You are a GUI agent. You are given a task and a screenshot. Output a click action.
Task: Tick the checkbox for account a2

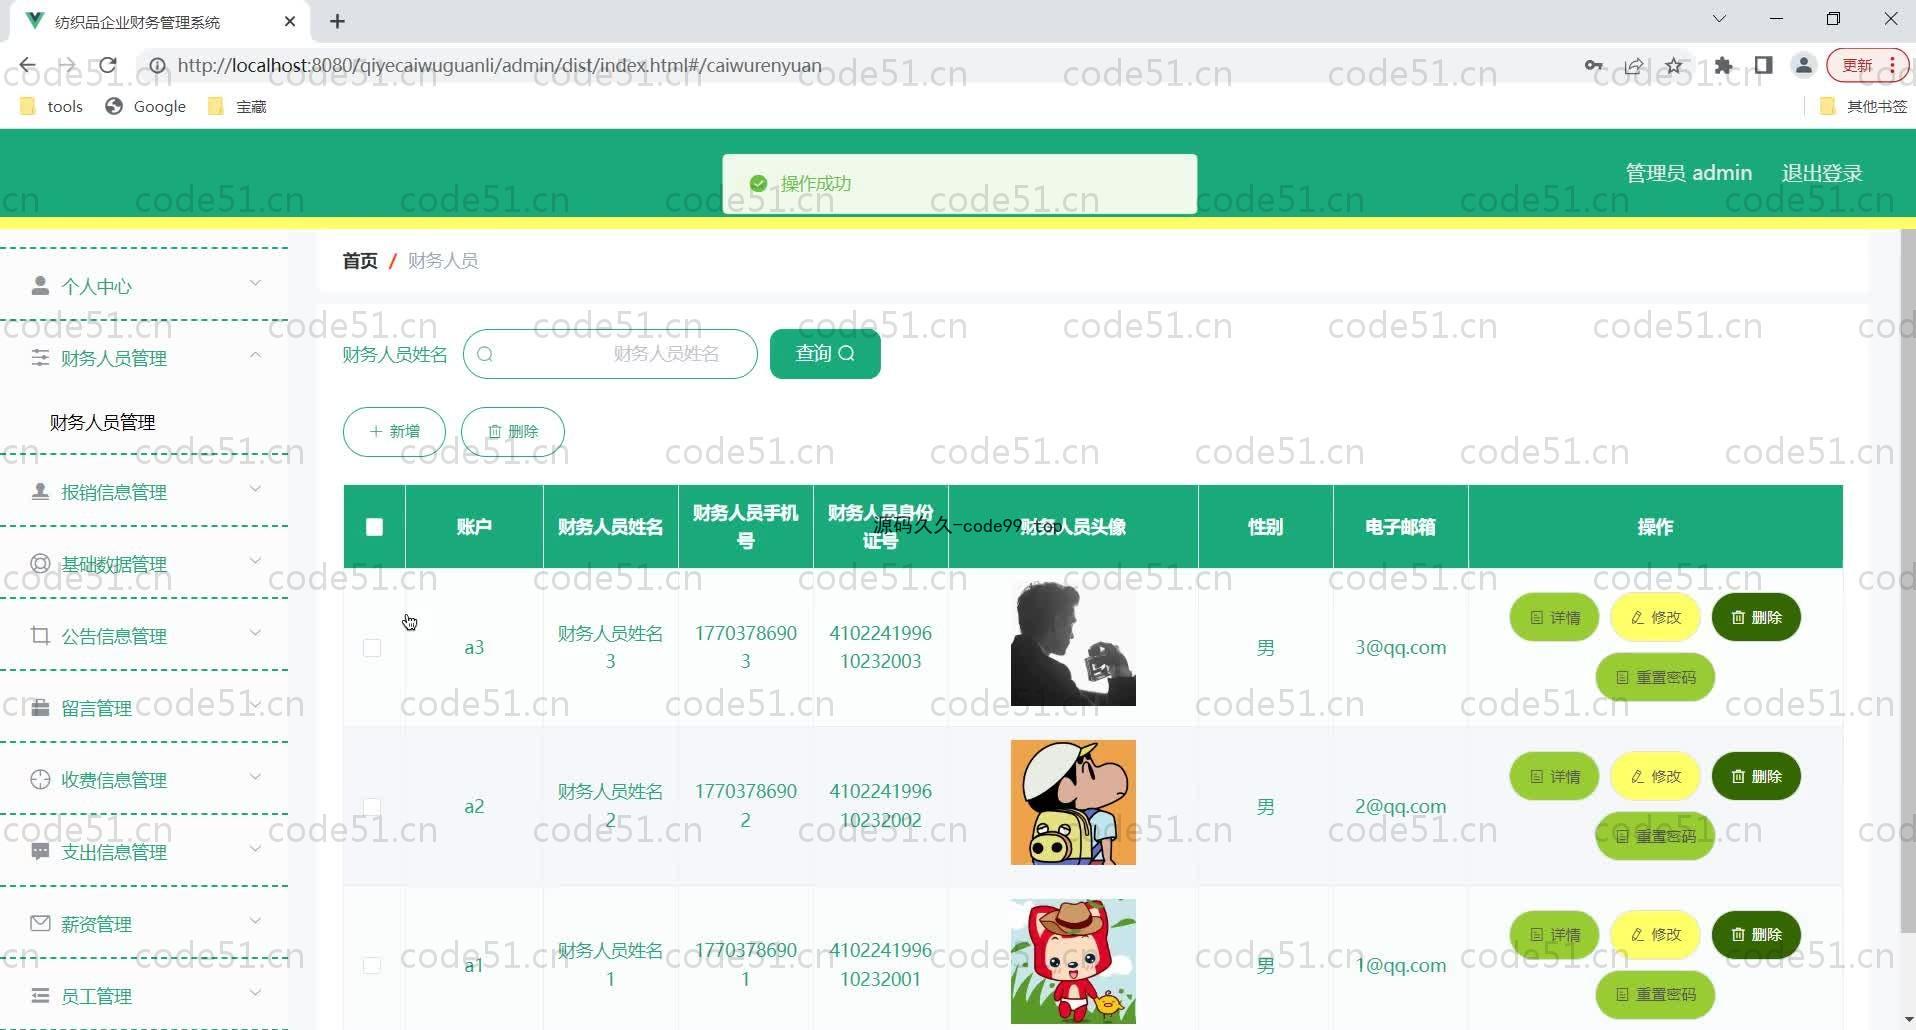(372, 806)
